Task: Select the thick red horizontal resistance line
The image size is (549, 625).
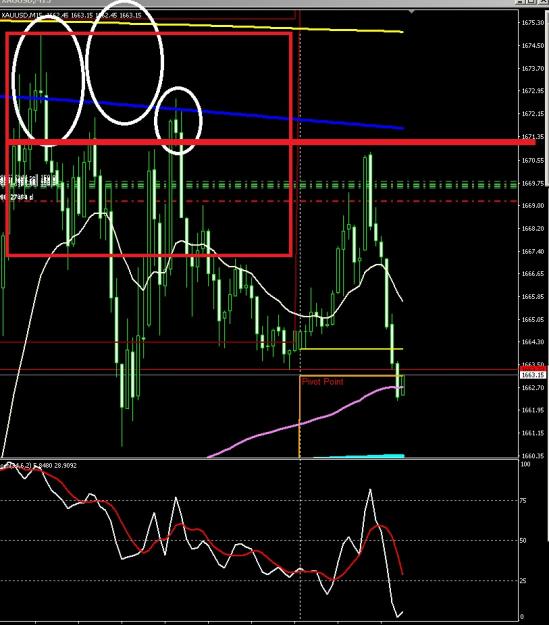Action: [271, 142]
